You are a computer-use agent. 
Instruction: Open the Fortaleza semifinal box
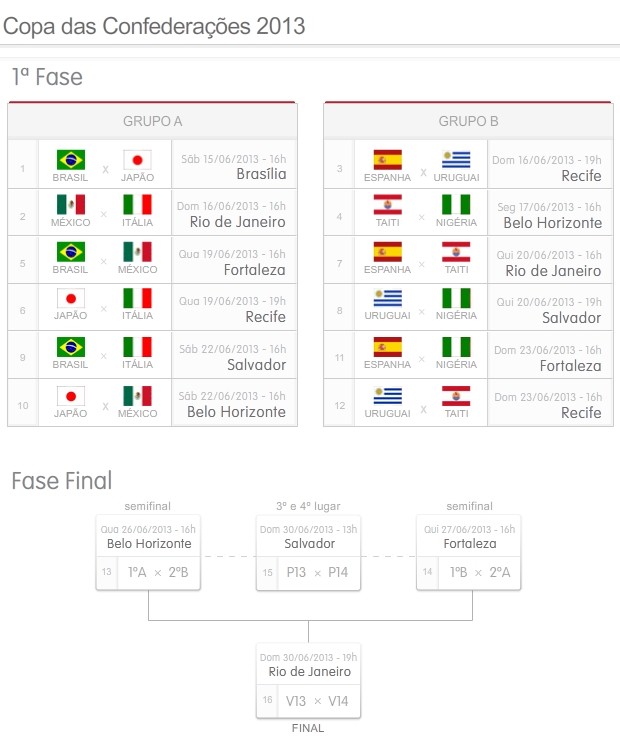469,552
